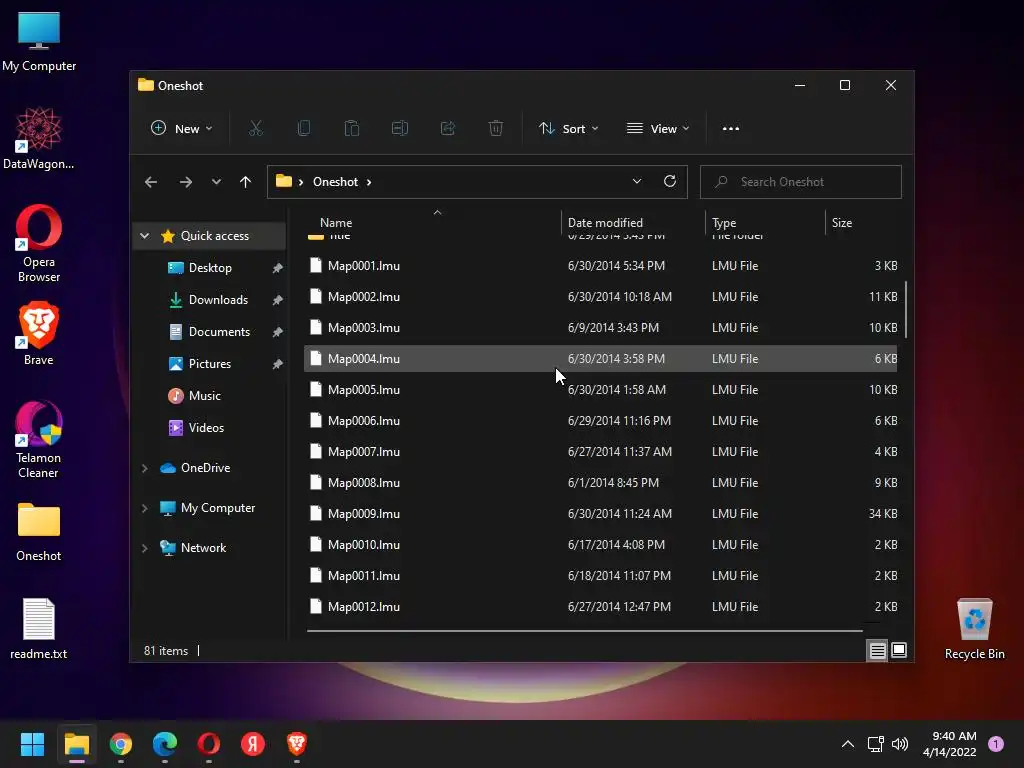1024x768 pixels.
Task: Click the volume icon in system tray
Action: pyautogui.click(x=900, y=744)
